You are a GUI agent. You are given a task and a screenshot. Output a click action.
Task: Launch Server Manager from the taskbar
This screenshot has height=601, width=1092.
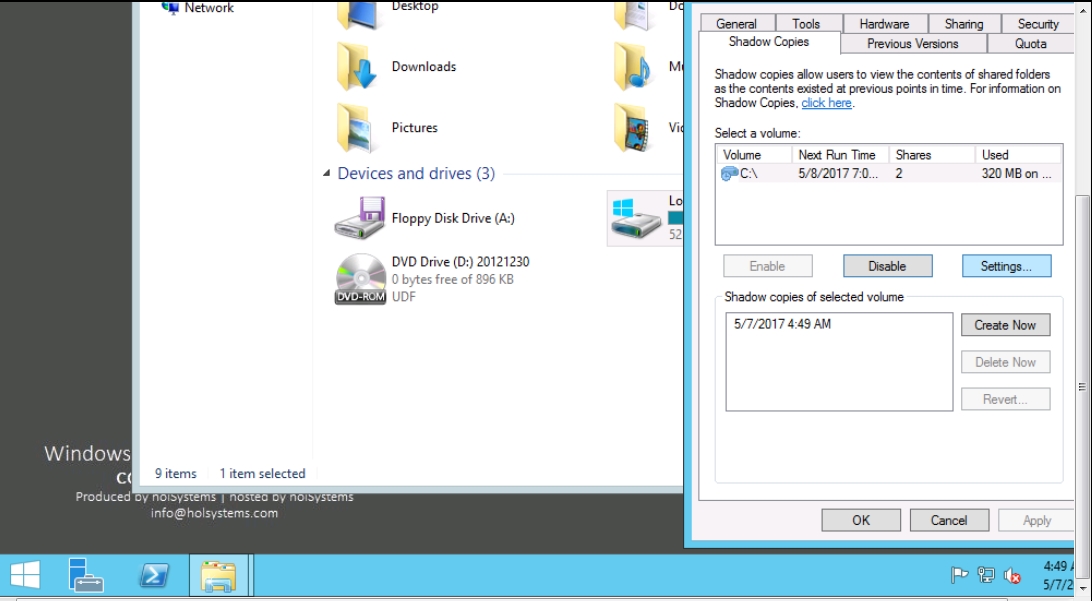86,575
